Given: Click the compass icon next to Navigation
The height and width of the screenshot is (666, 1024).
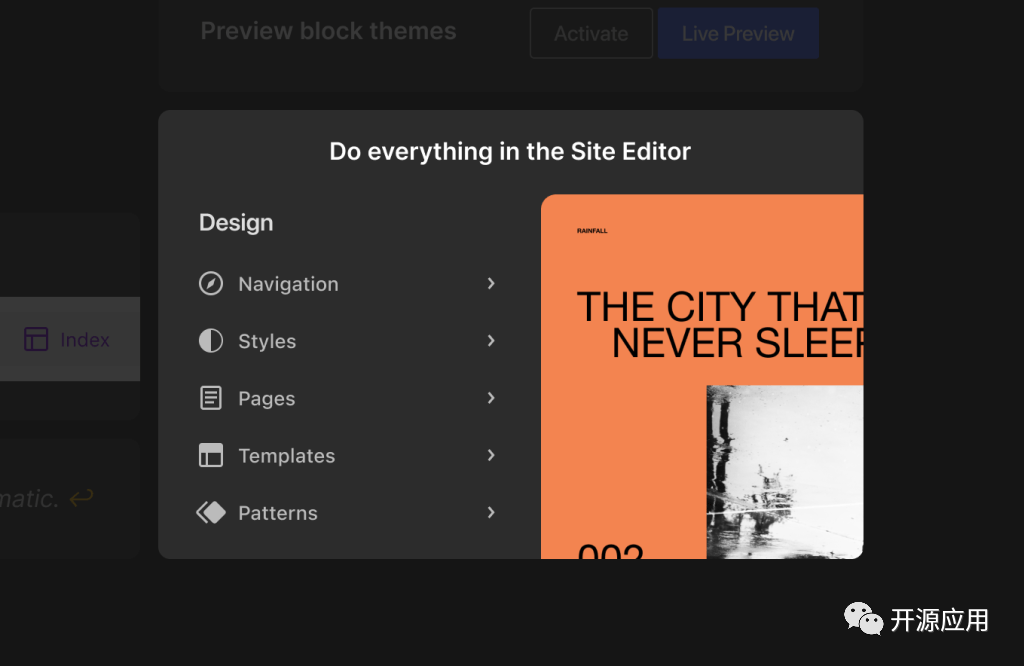Looking at the screenshot, I should click(x=211, y=284).
